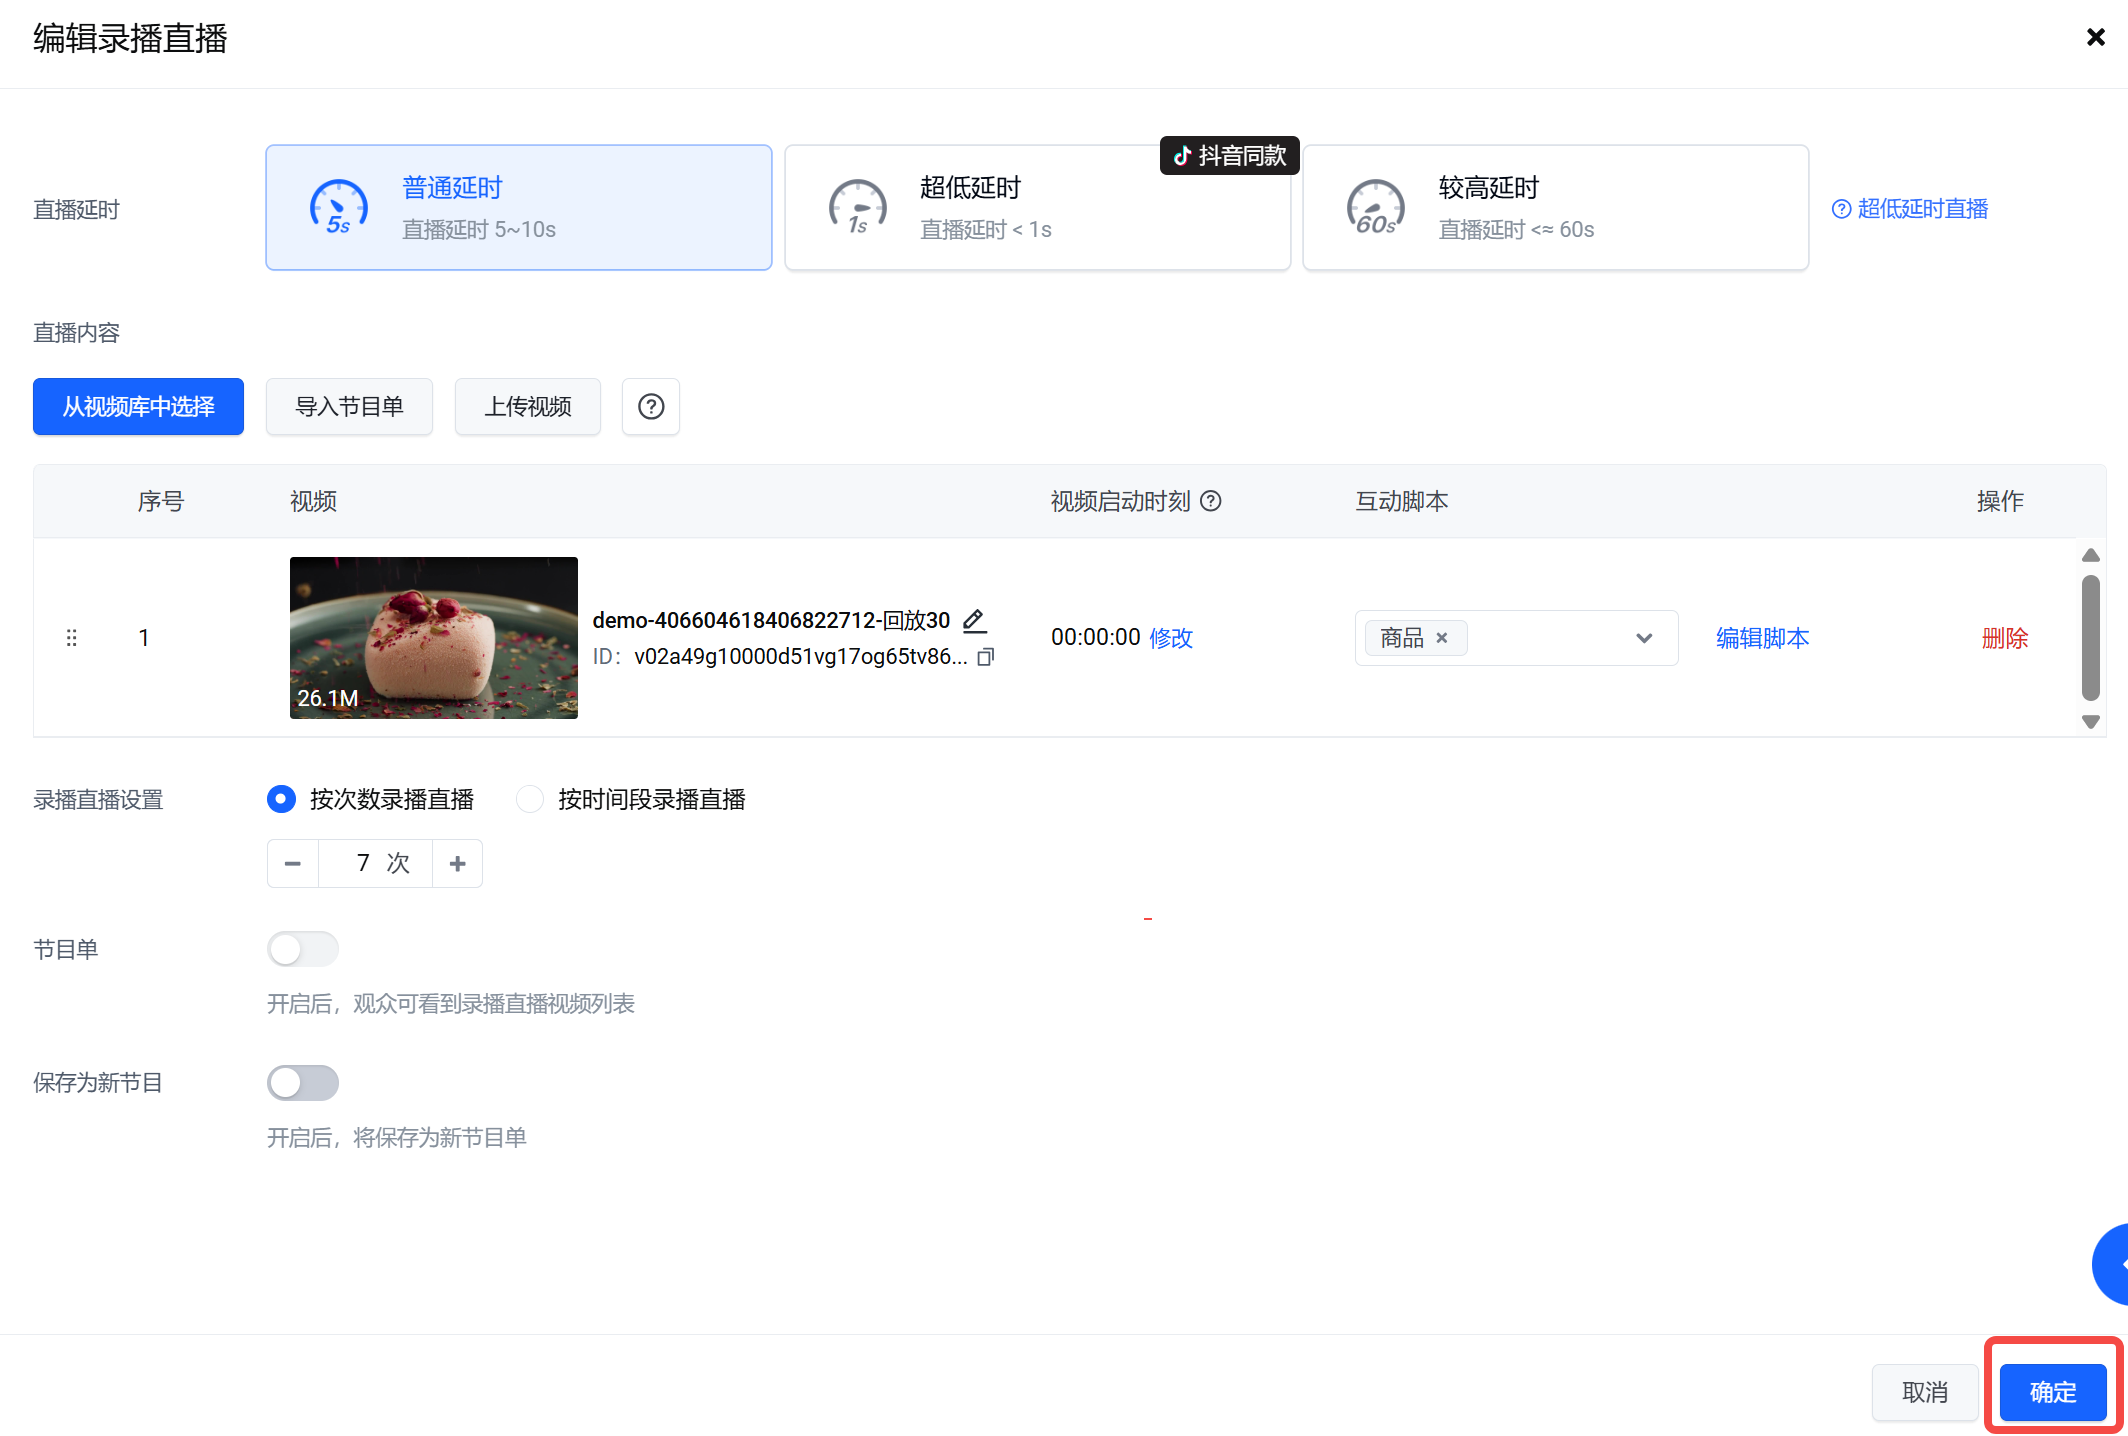
Task: Enable the 节目单 toggle switch
Action: 303,949
